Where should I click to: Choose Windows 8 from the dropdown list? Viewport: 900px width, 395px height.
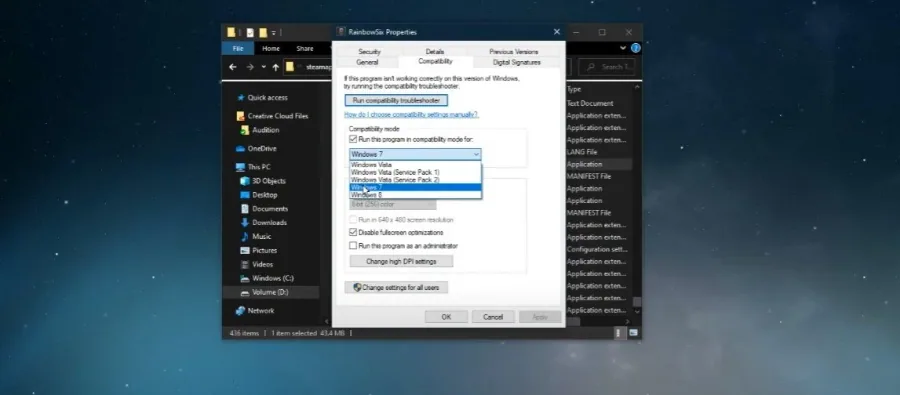tap(416, 195)
